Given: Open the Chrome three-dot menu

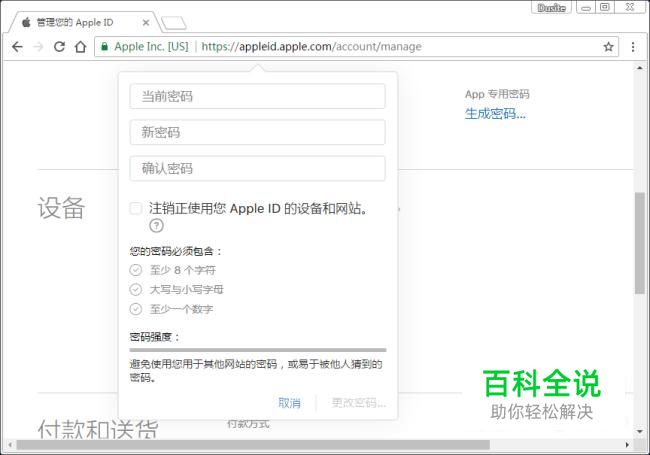Looking at the screenshot, I should pyautogui.click(x=633, y=46).
